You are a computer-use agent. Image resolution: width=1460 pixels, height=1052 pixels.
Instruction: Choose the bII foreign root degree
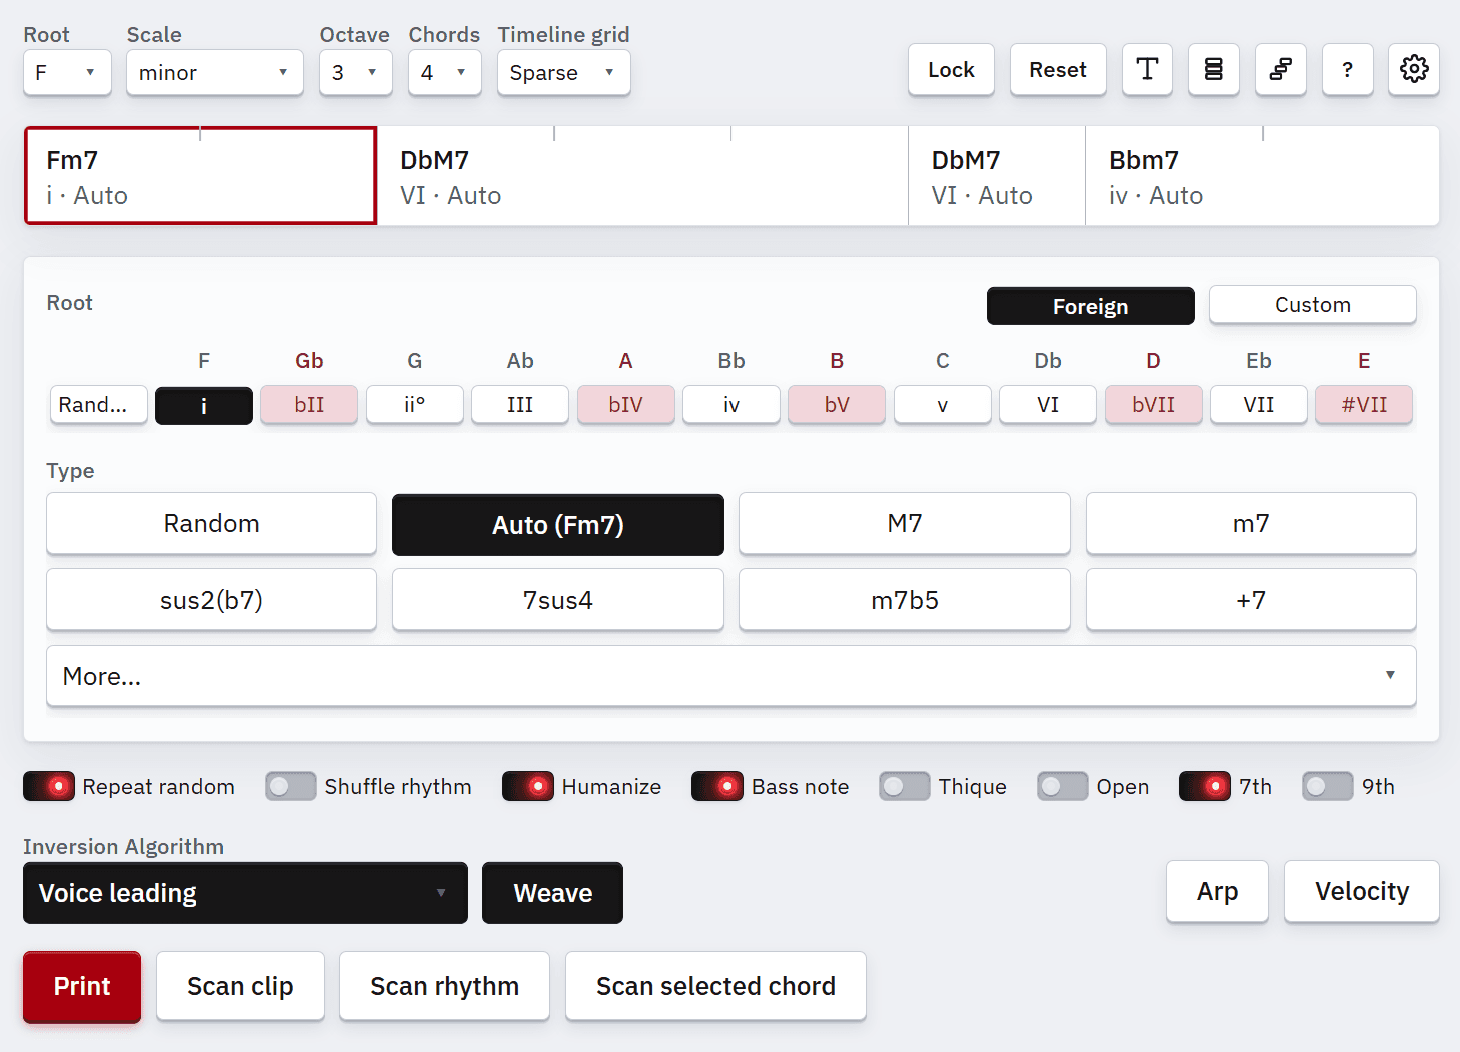[309, 405]
